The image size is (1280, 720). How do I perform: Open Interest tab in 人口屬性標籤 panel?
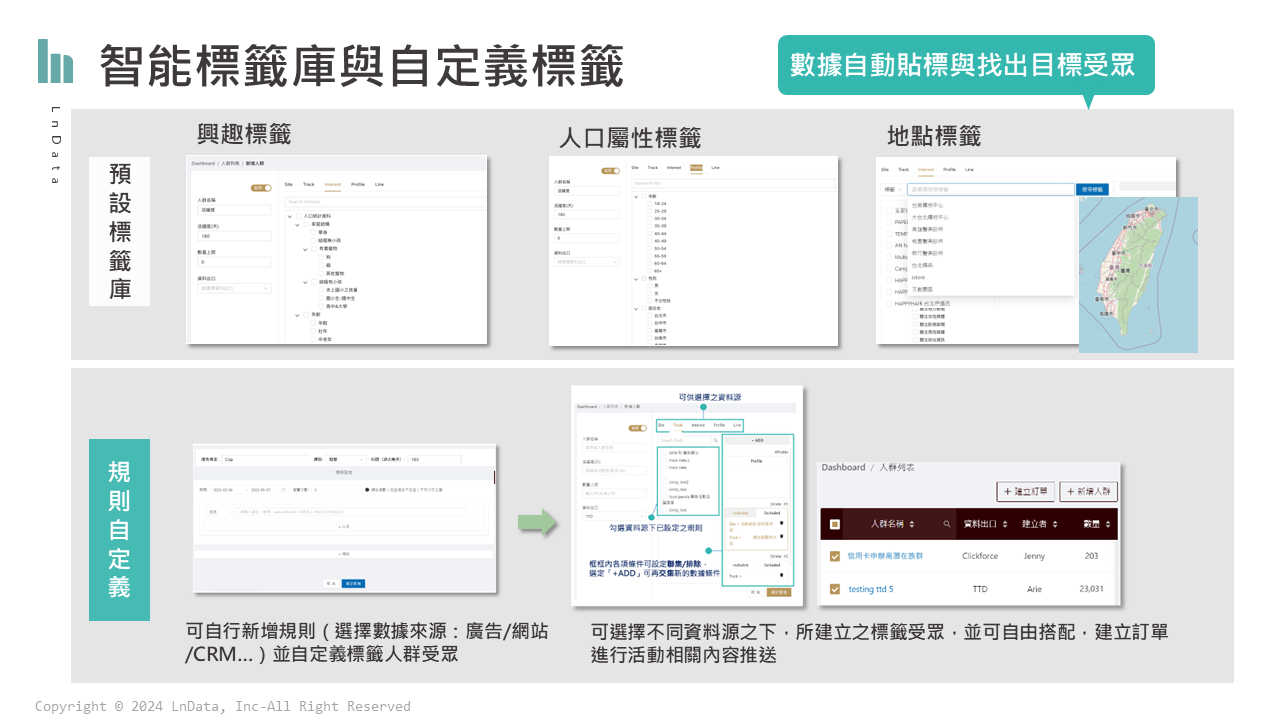coord(674,167)
